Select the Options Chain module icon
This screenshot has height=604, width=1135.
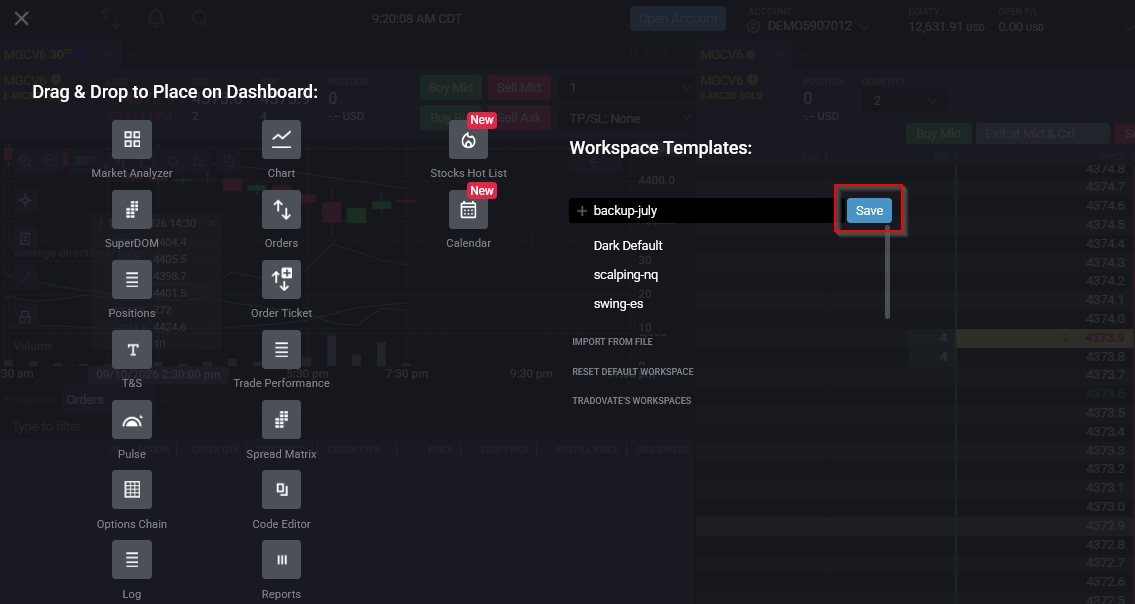(132, 490)
